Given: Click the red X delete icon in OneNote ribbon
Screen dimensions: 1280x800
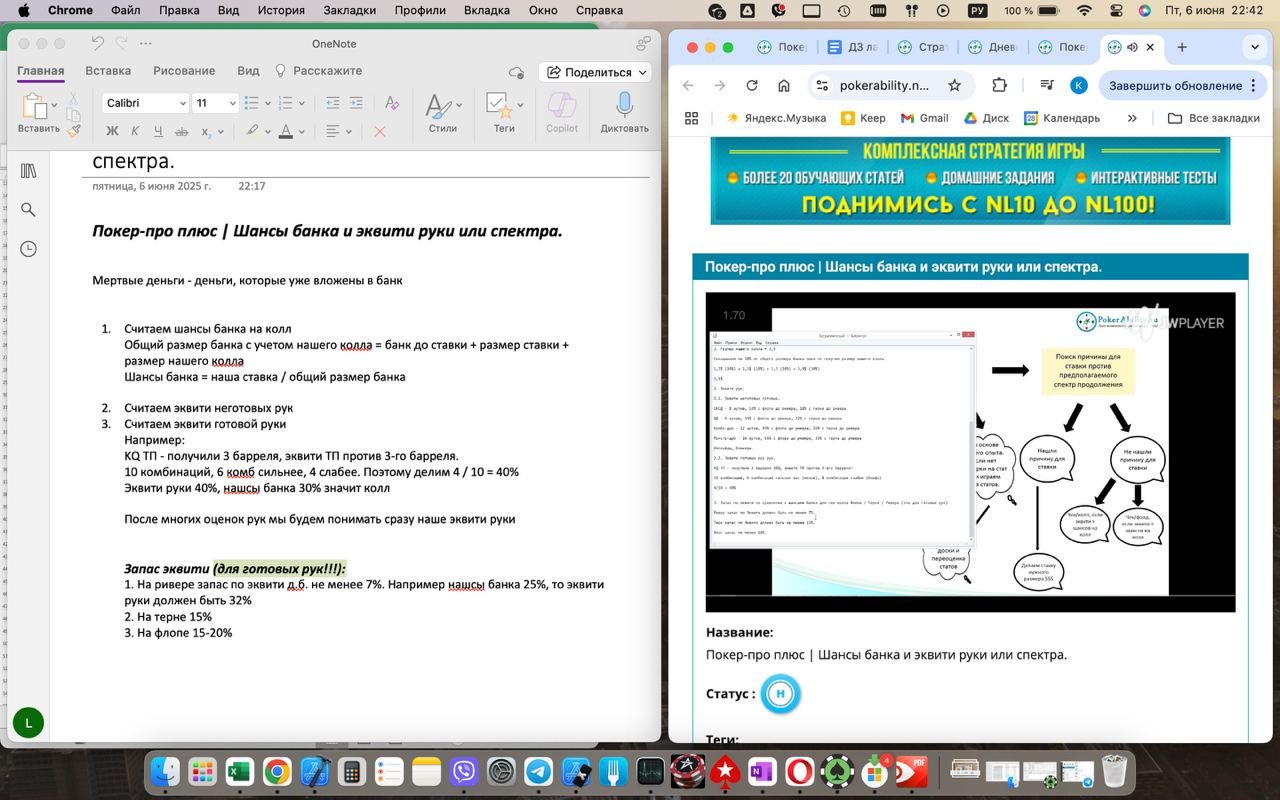Looking at the screenshot, I should pos(379,131).
